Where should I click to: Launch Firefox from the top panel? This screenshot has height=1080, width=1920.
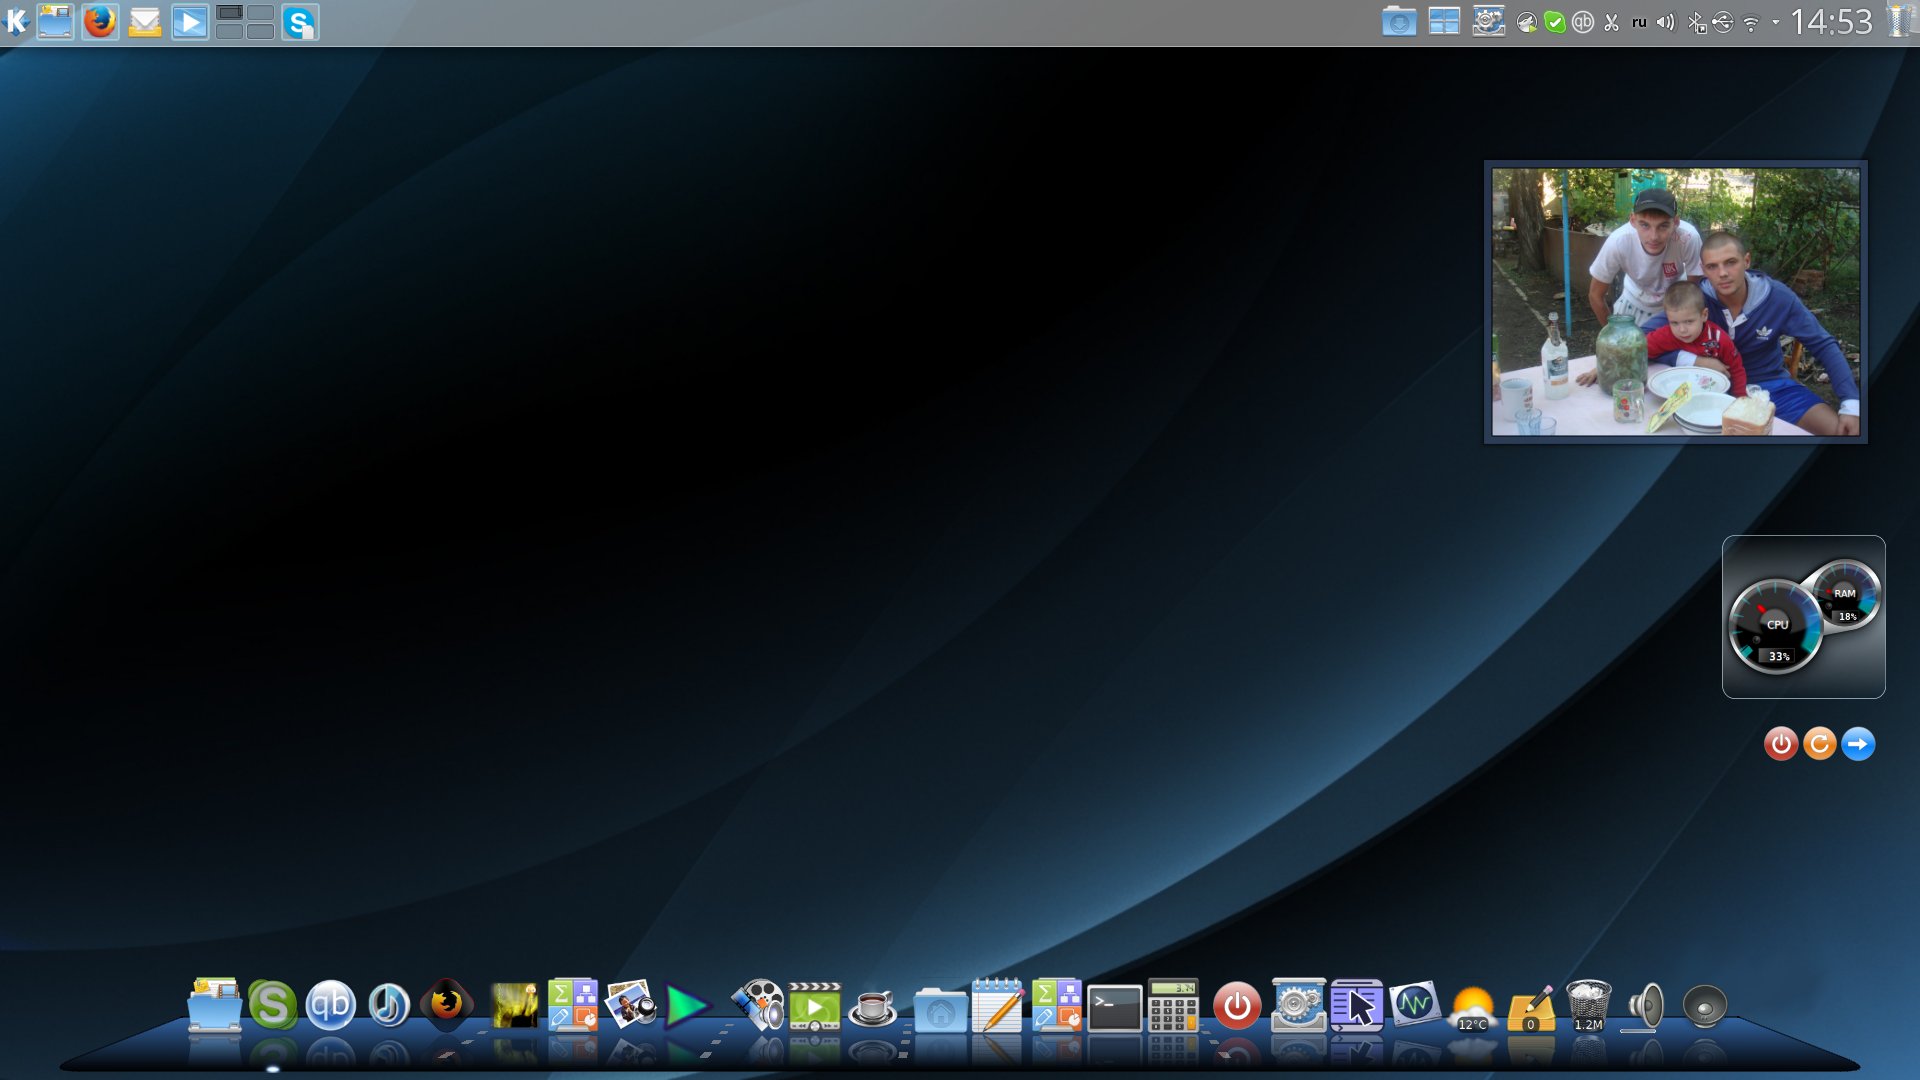[x=100, y=21]
